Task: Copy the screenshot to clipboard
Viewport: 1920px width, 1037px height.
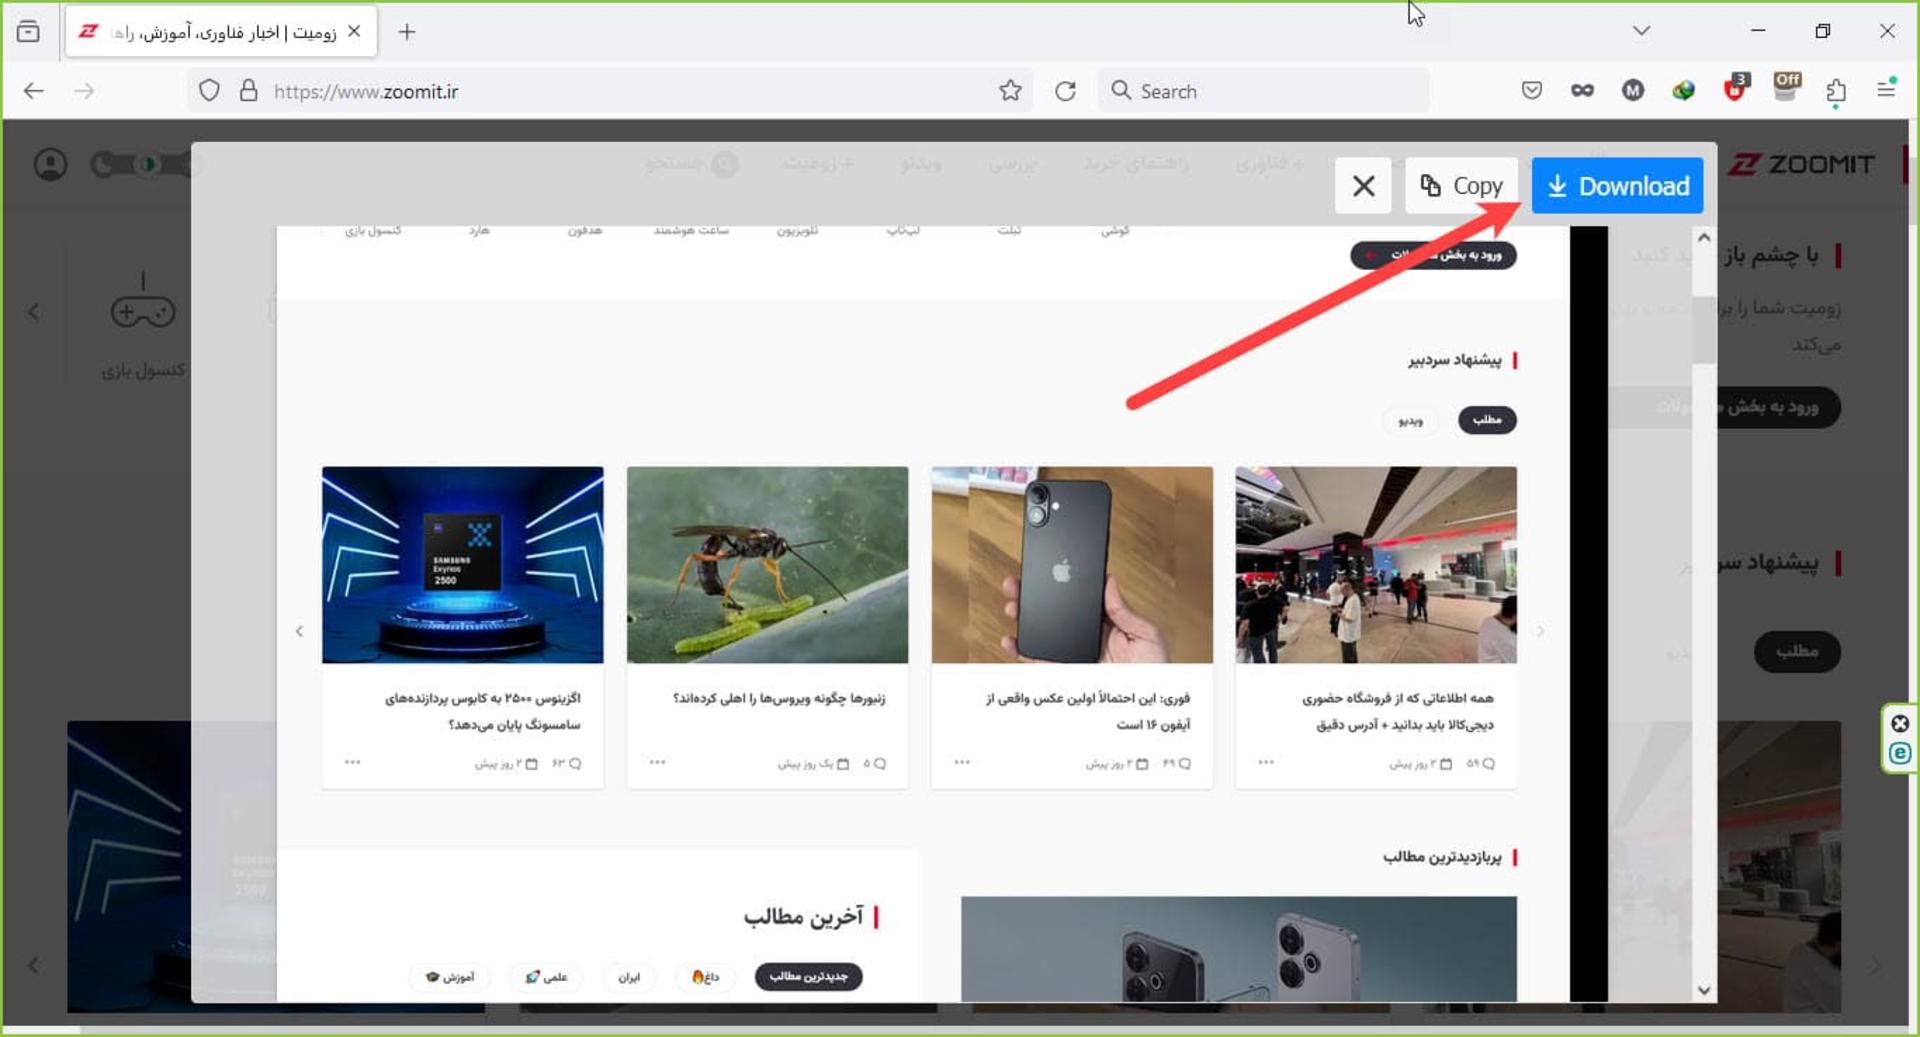Action: 1461,186
